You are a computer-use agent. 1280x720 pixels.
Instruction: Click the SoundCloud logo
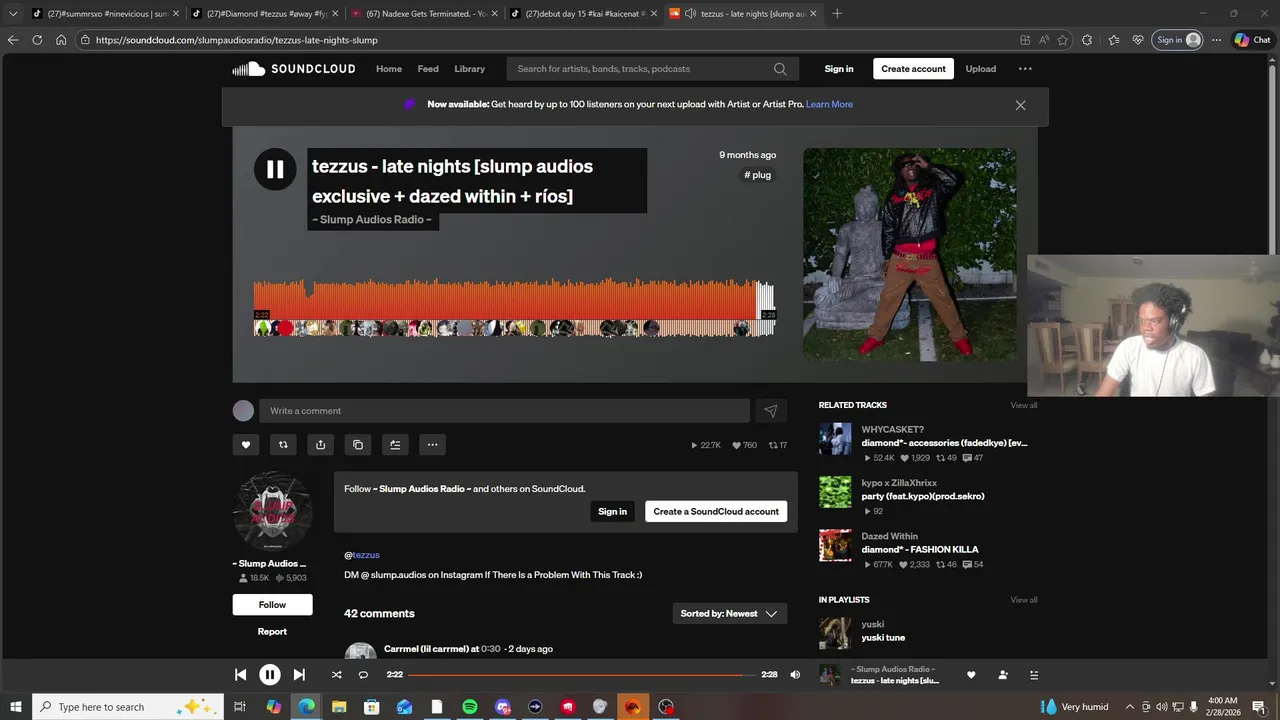coord(294,69)
